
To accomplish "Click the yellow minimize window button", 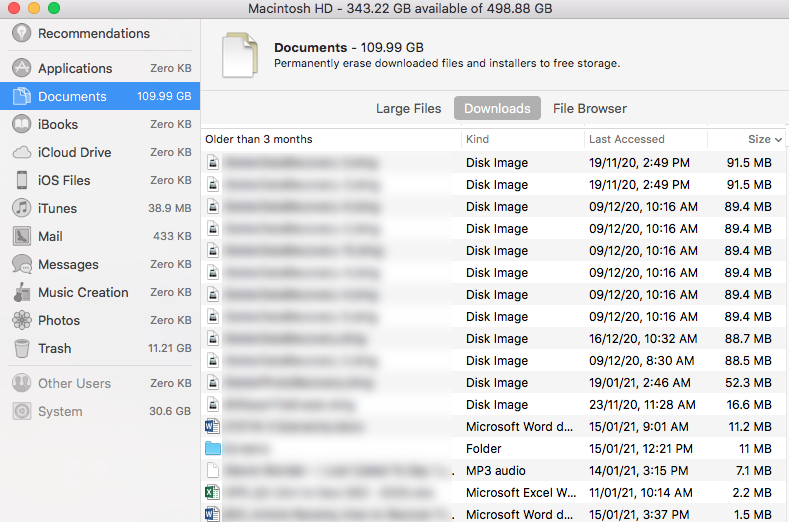I will (x=34, y=8).
